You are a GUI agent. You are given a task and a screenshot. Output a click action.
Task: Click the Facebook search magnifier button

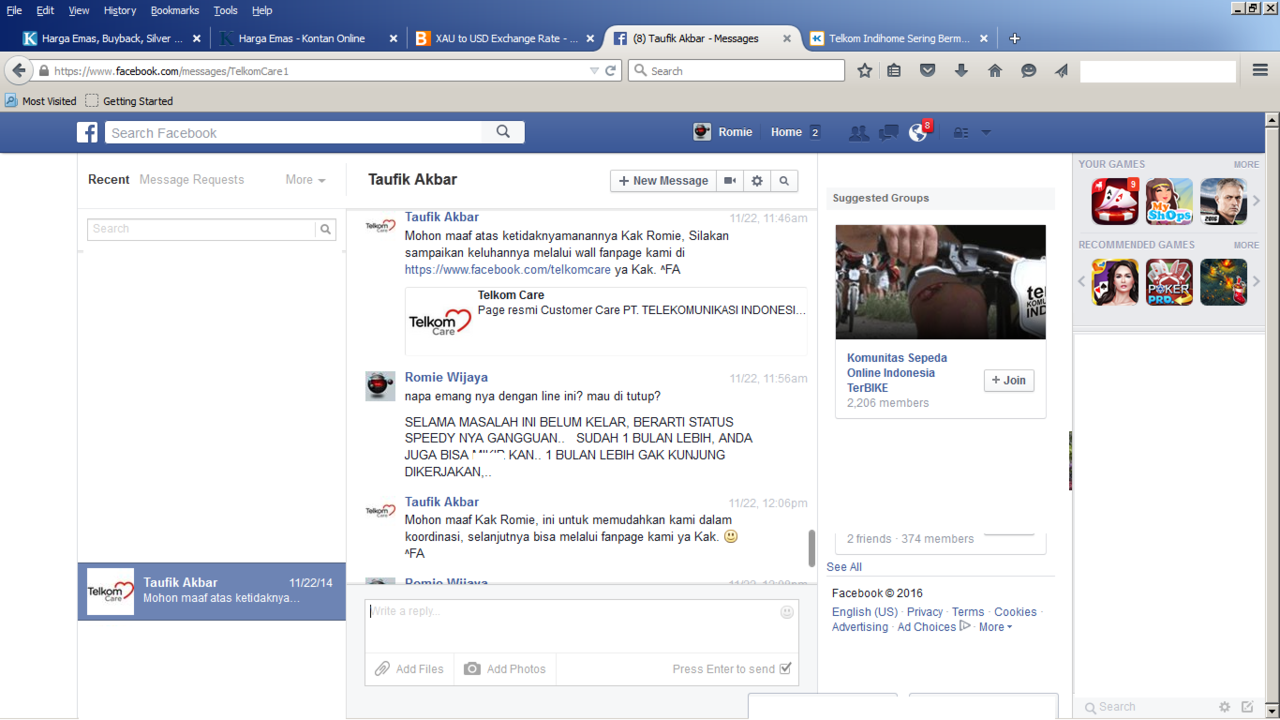click(503, 132)
